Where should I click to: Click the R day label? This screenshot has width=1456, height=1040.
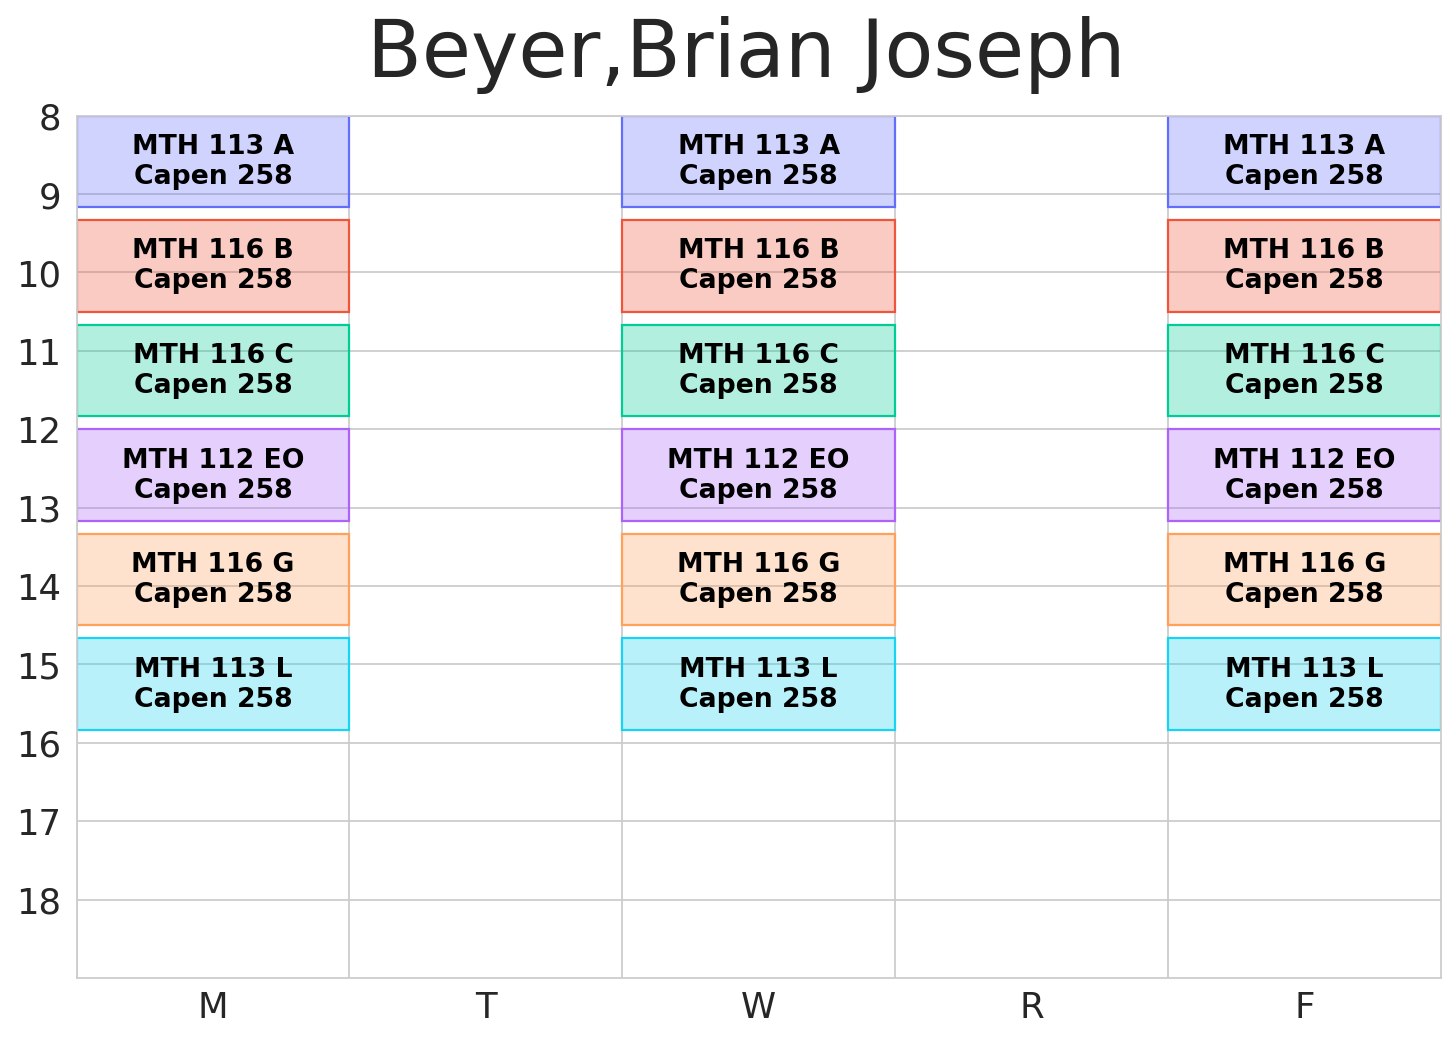pyautogui.click(x=1032, y=1006)
